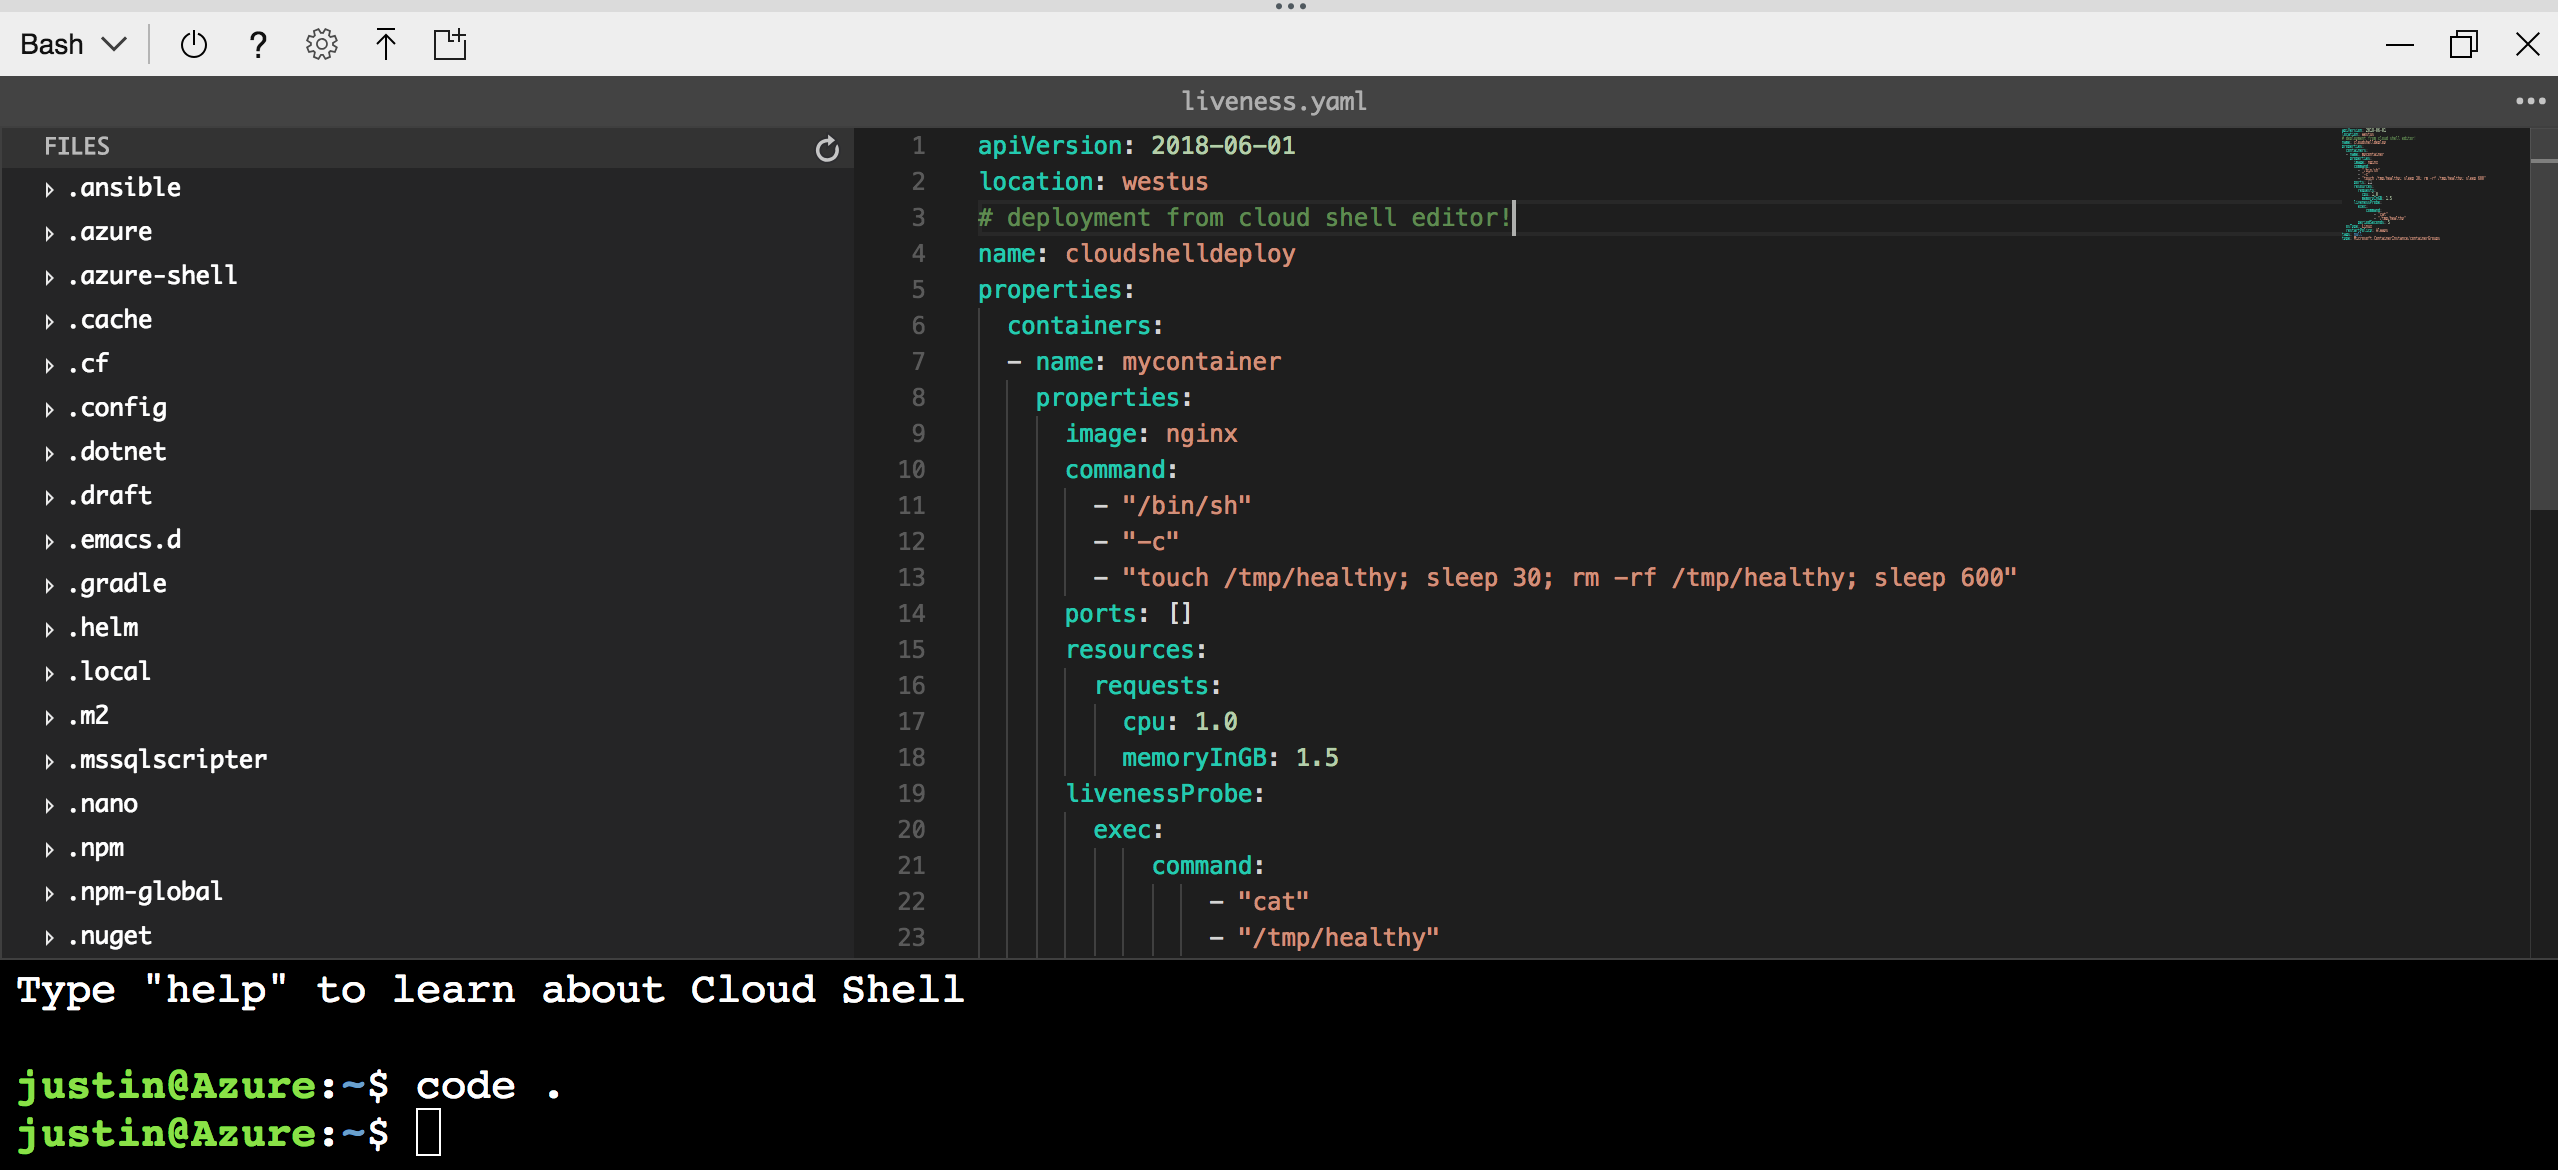The image size is (2558, 1170).
Task: Click the upload files icon
Action: (383, 42)
